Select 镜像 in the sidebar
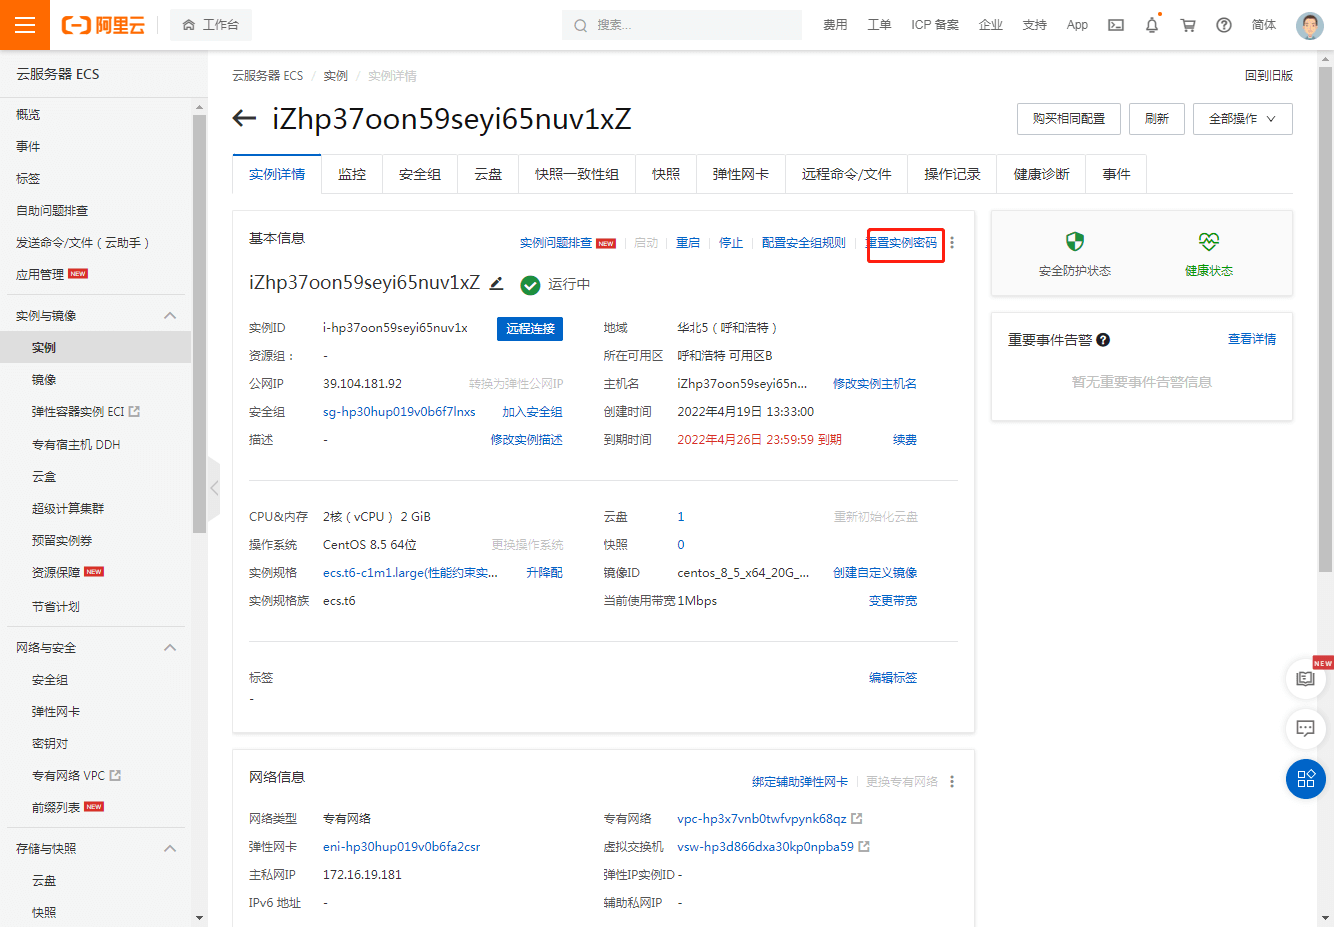1334x927 pixels. [44, 380]
